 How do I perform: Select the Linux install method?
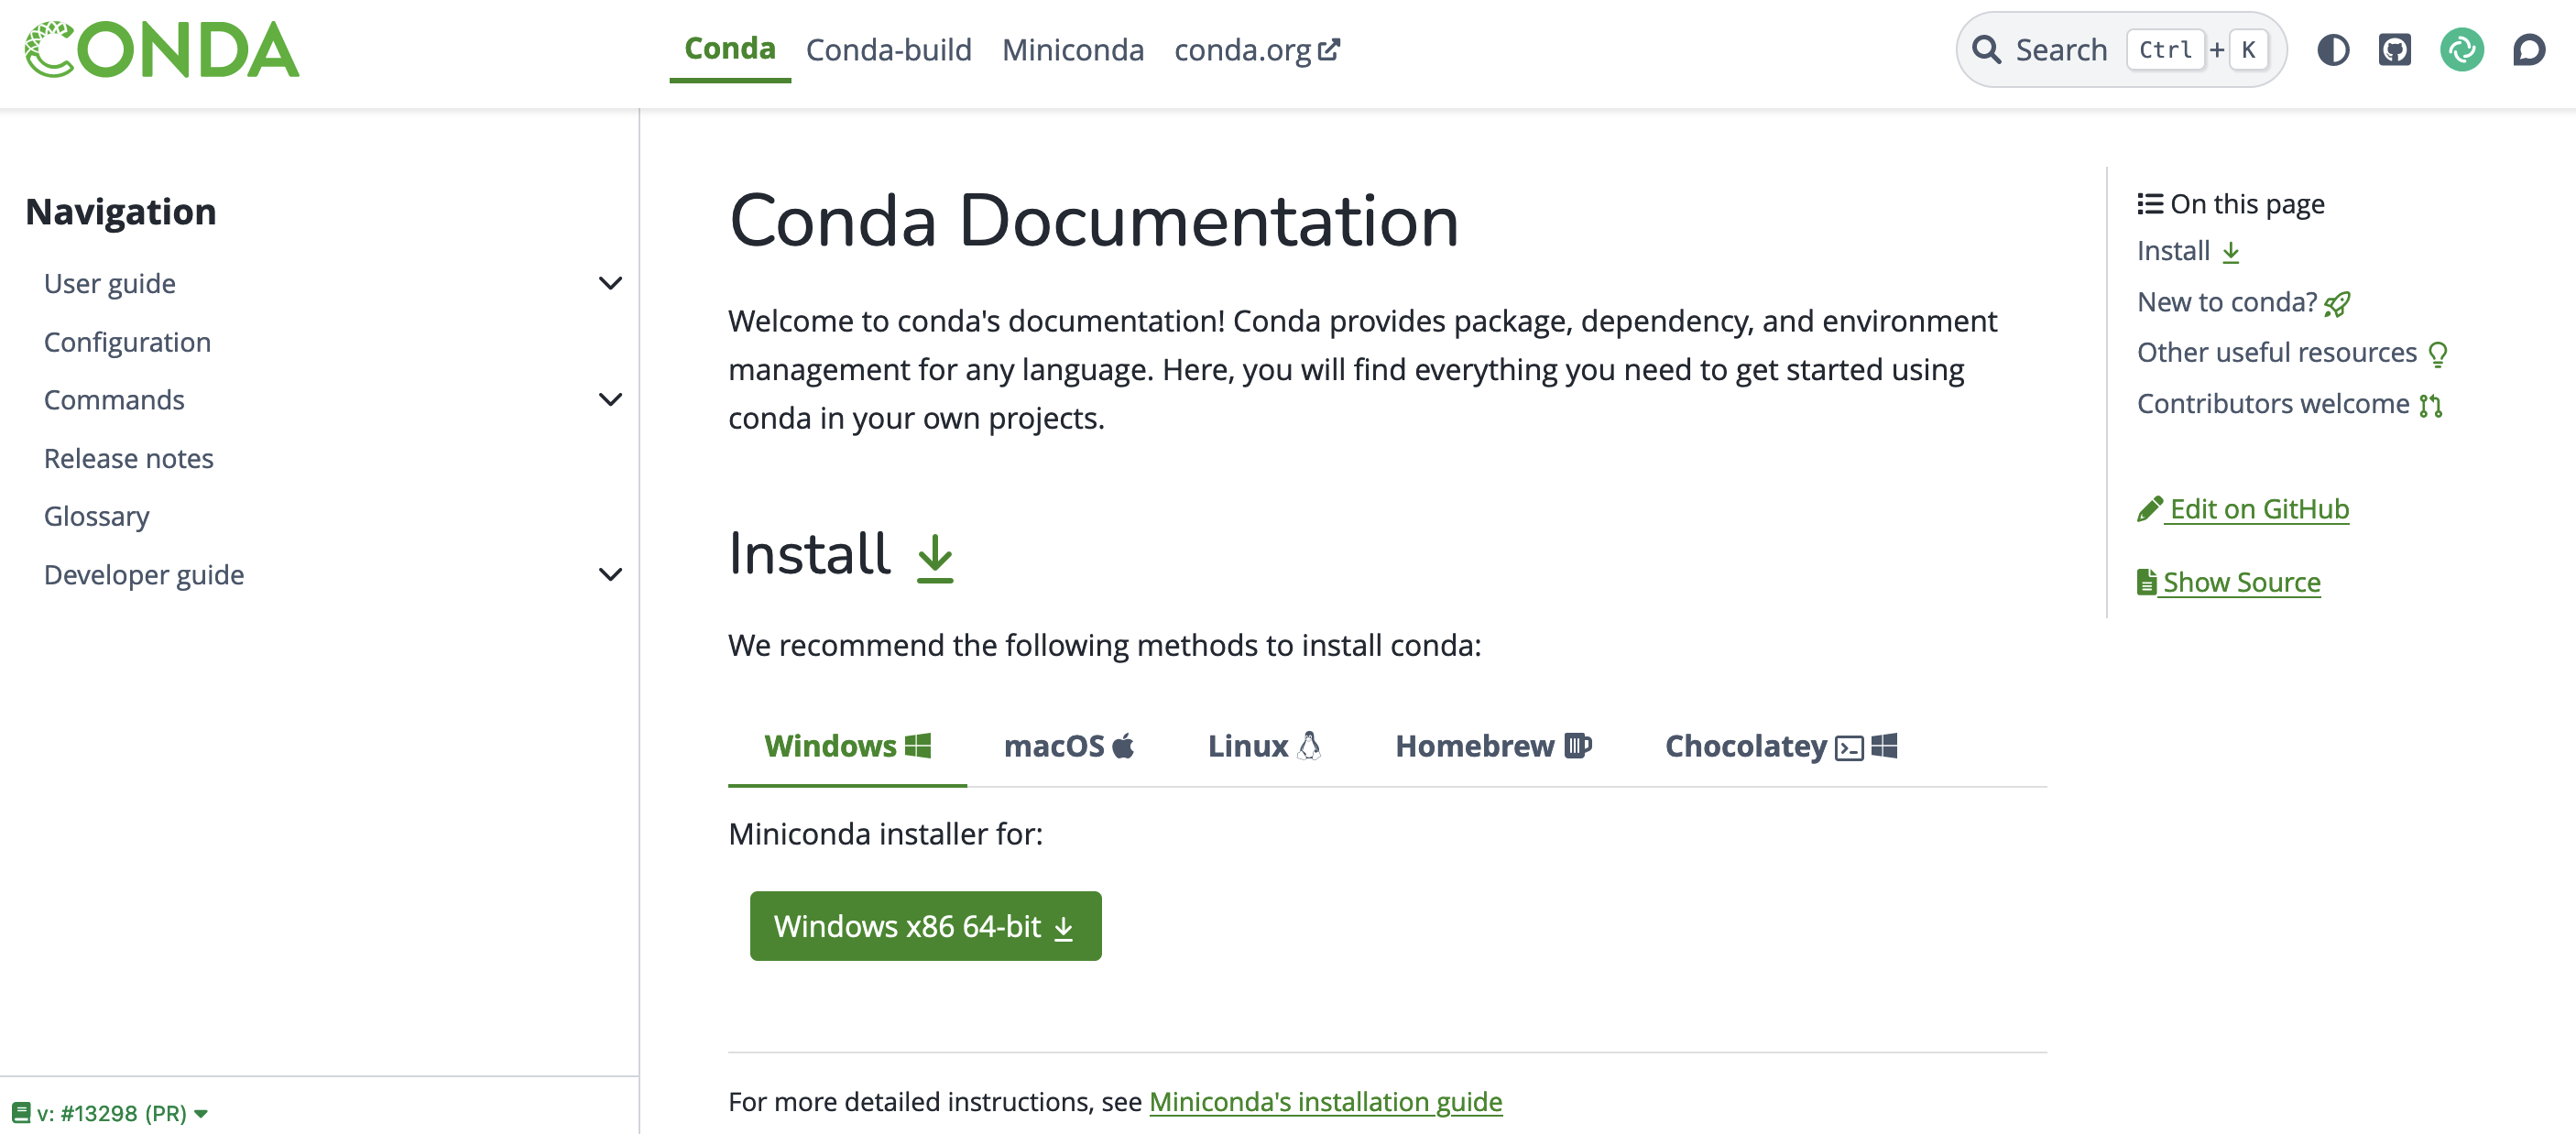pos(1264,746)
